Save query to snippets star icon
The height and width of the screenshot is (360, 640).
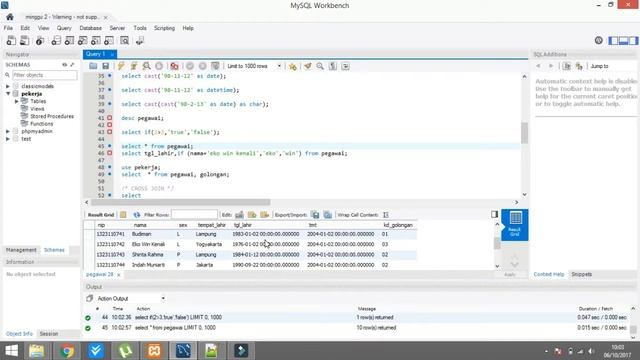tap(292, 66)
